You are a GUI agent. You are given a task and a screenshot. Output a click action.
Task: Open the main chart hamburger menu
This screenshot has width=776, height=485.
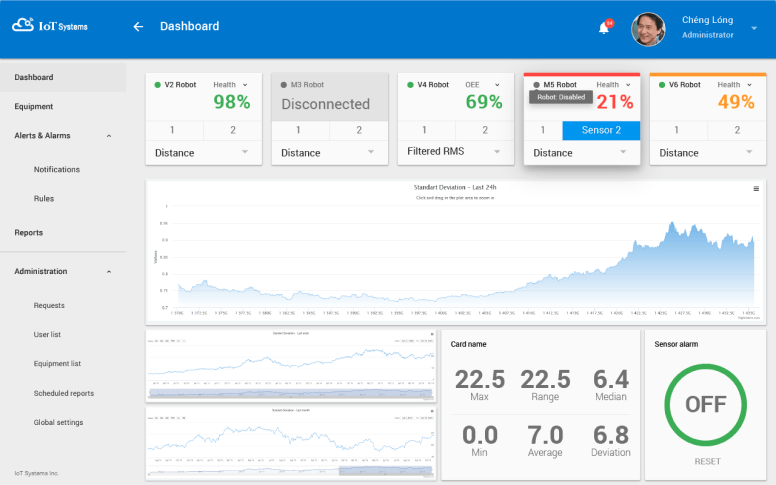756,188
